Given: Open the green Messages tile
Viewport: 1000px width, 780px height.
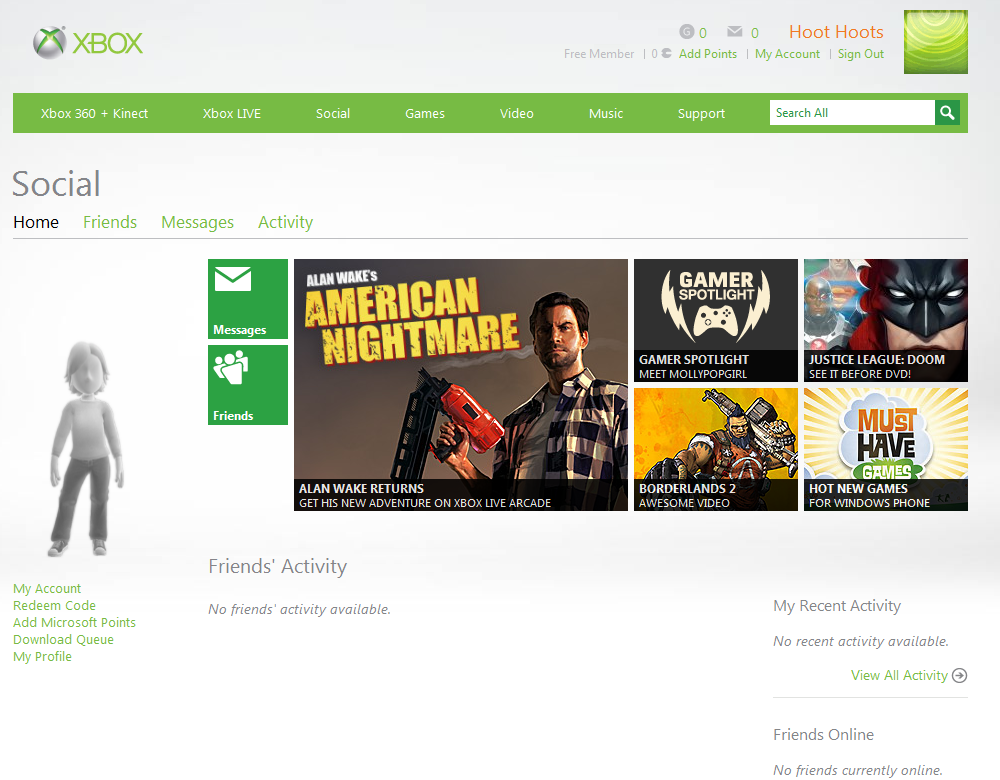Looking at the screenshot, I should pyautogui.click(x=247, y=298).
